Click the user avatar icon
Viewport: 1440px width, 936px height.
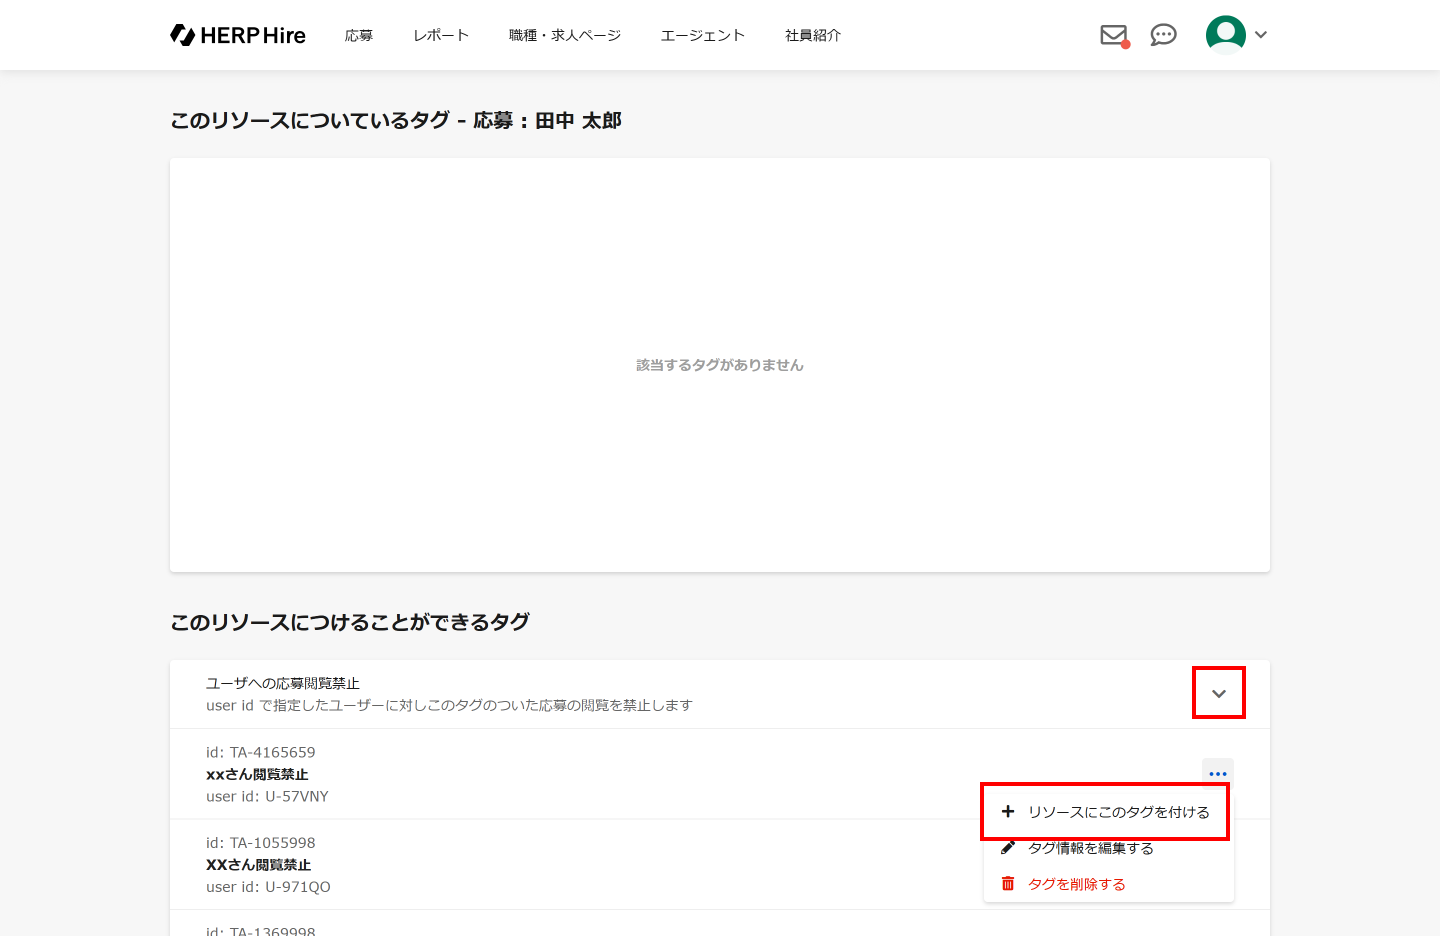(x=1226, y=34)
